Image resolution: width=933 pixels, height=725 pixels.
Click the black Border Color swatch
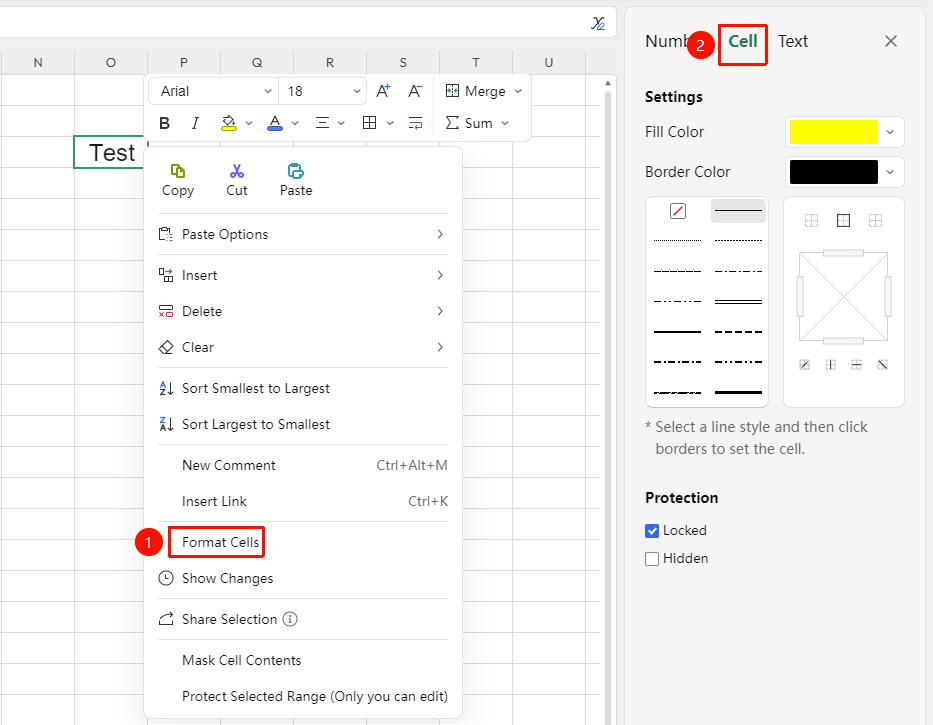pyautogui.click(x=834, y=172)
